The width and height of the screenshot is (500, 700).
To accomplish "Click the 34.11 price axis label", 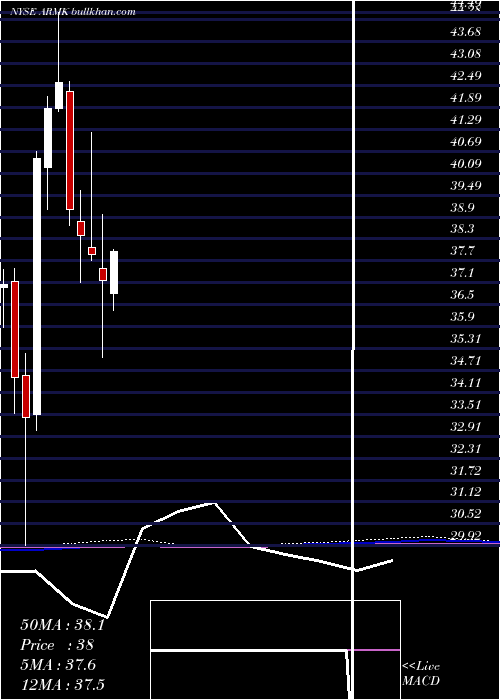I will click(466, 383).
